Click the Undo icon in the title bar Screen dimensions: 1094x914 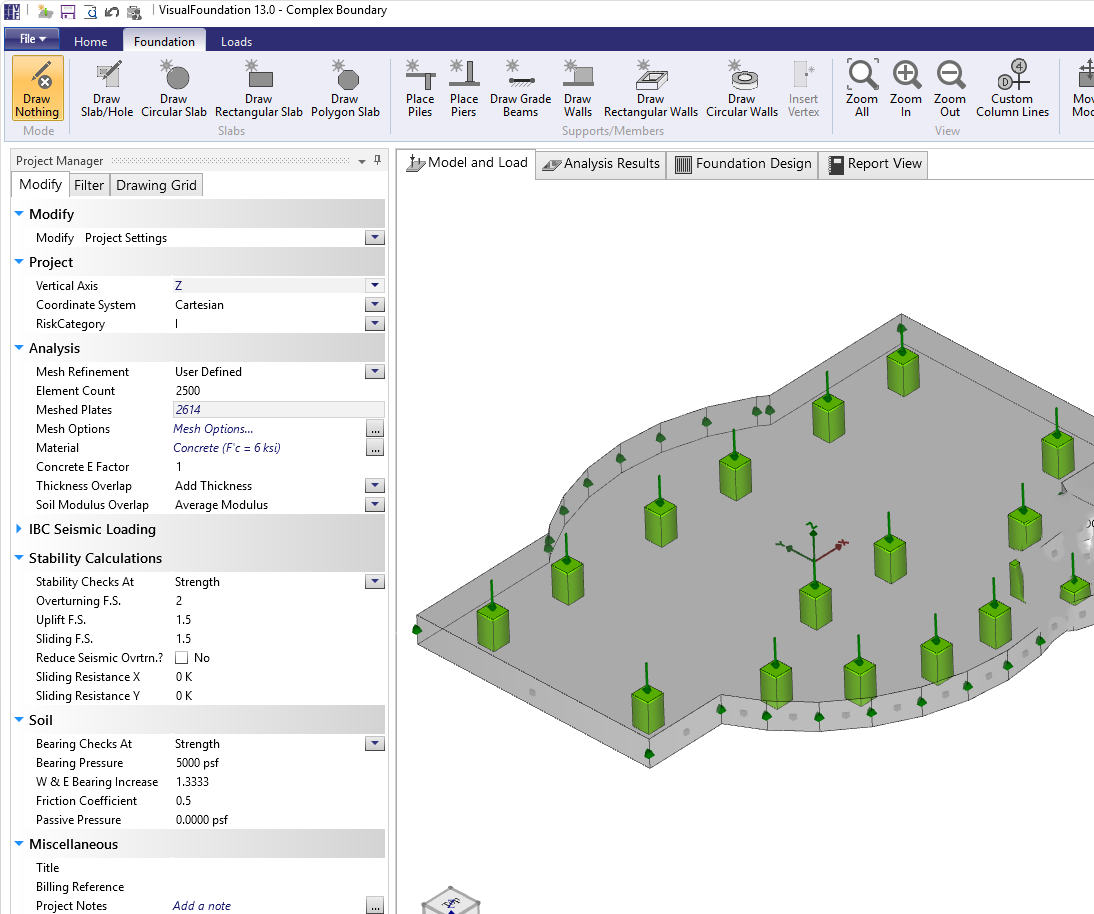[x=112, y=11]
